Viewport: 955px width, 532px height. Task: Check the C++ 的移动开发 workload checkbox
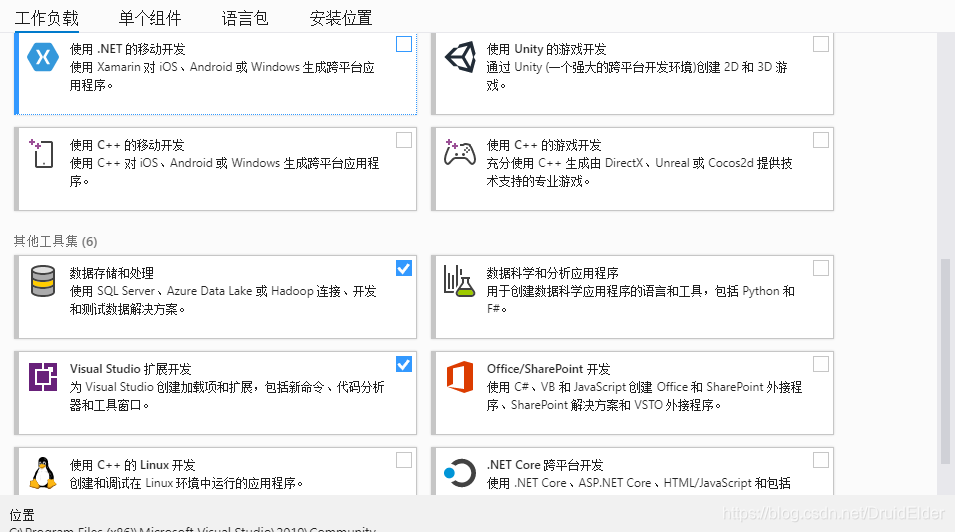coord(404,140)
